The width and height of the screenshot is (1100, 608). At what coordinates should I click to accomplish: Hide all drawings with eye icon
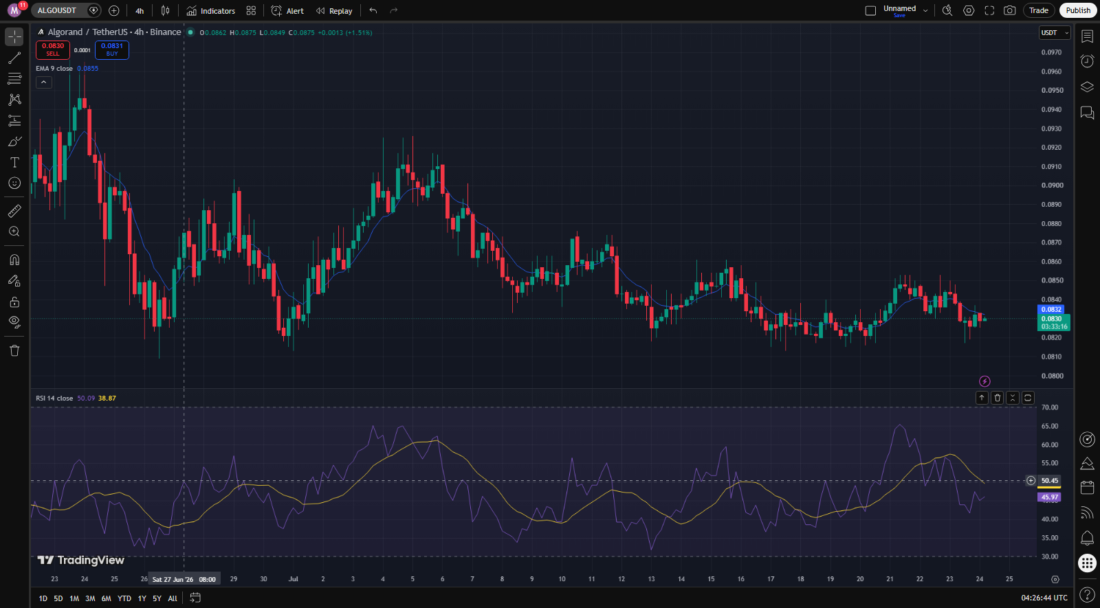(15, 322)
